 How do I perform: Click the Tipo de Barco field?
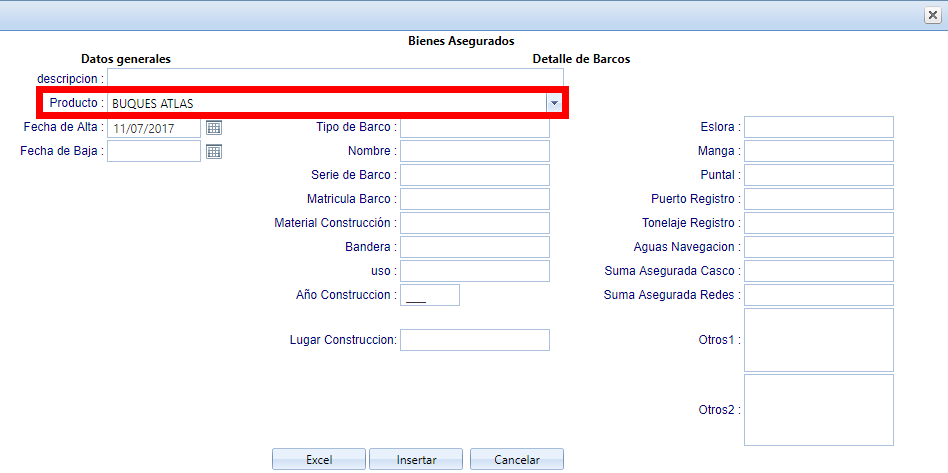tap(474, 127)
